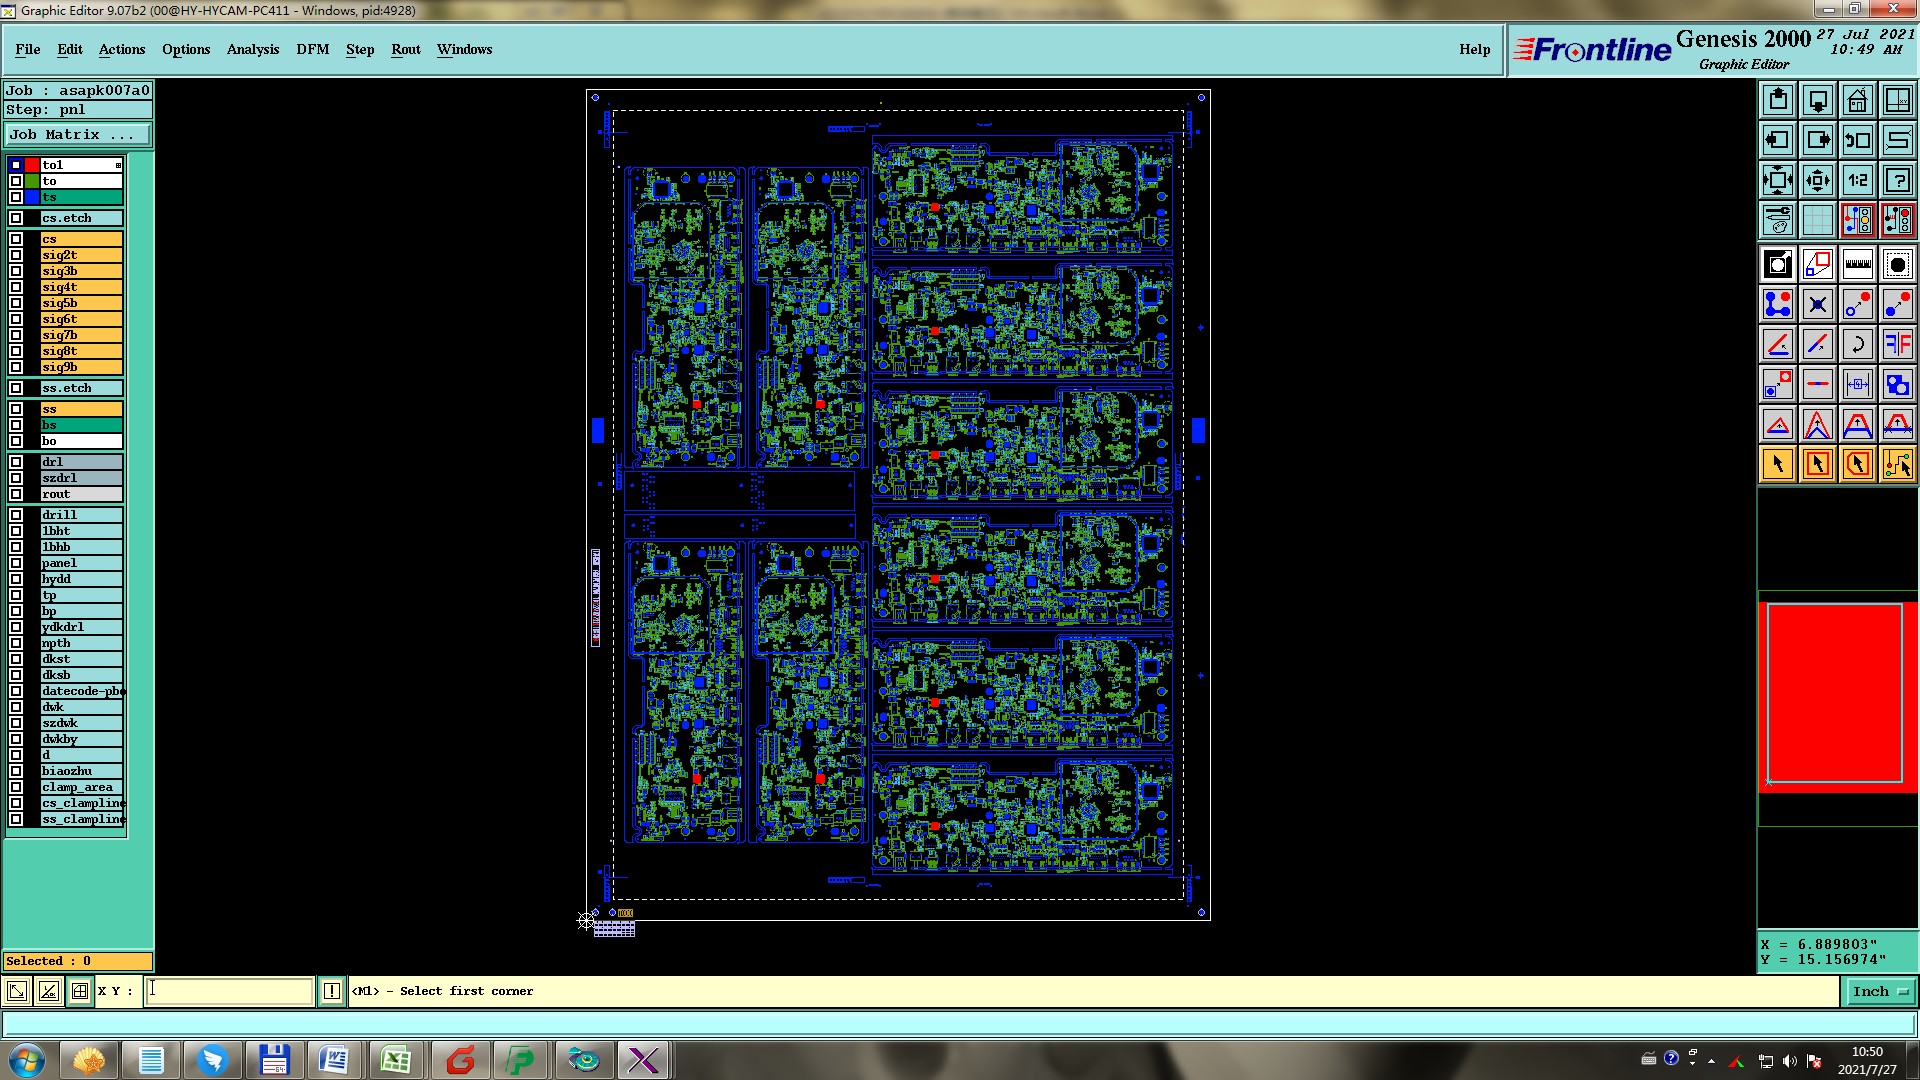The height and width of the screenshot is (1080, 1920).
Task: Click the 1:2 zoom icon
Action: click(1857, 180)
